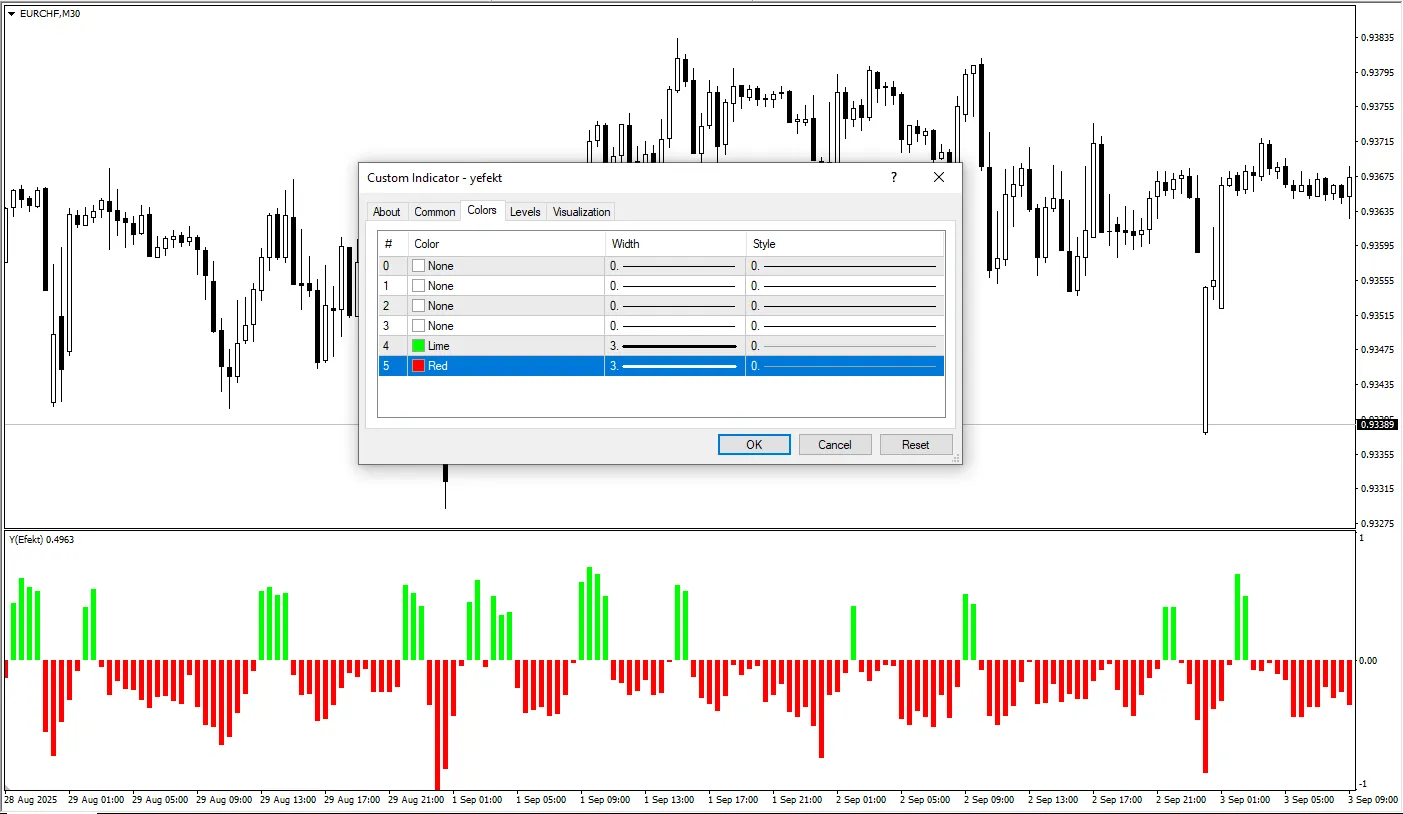Click the EURCHF,M30 chart title dropdown arrow
Screen dimensions: 1403x814
click(11, 14)
